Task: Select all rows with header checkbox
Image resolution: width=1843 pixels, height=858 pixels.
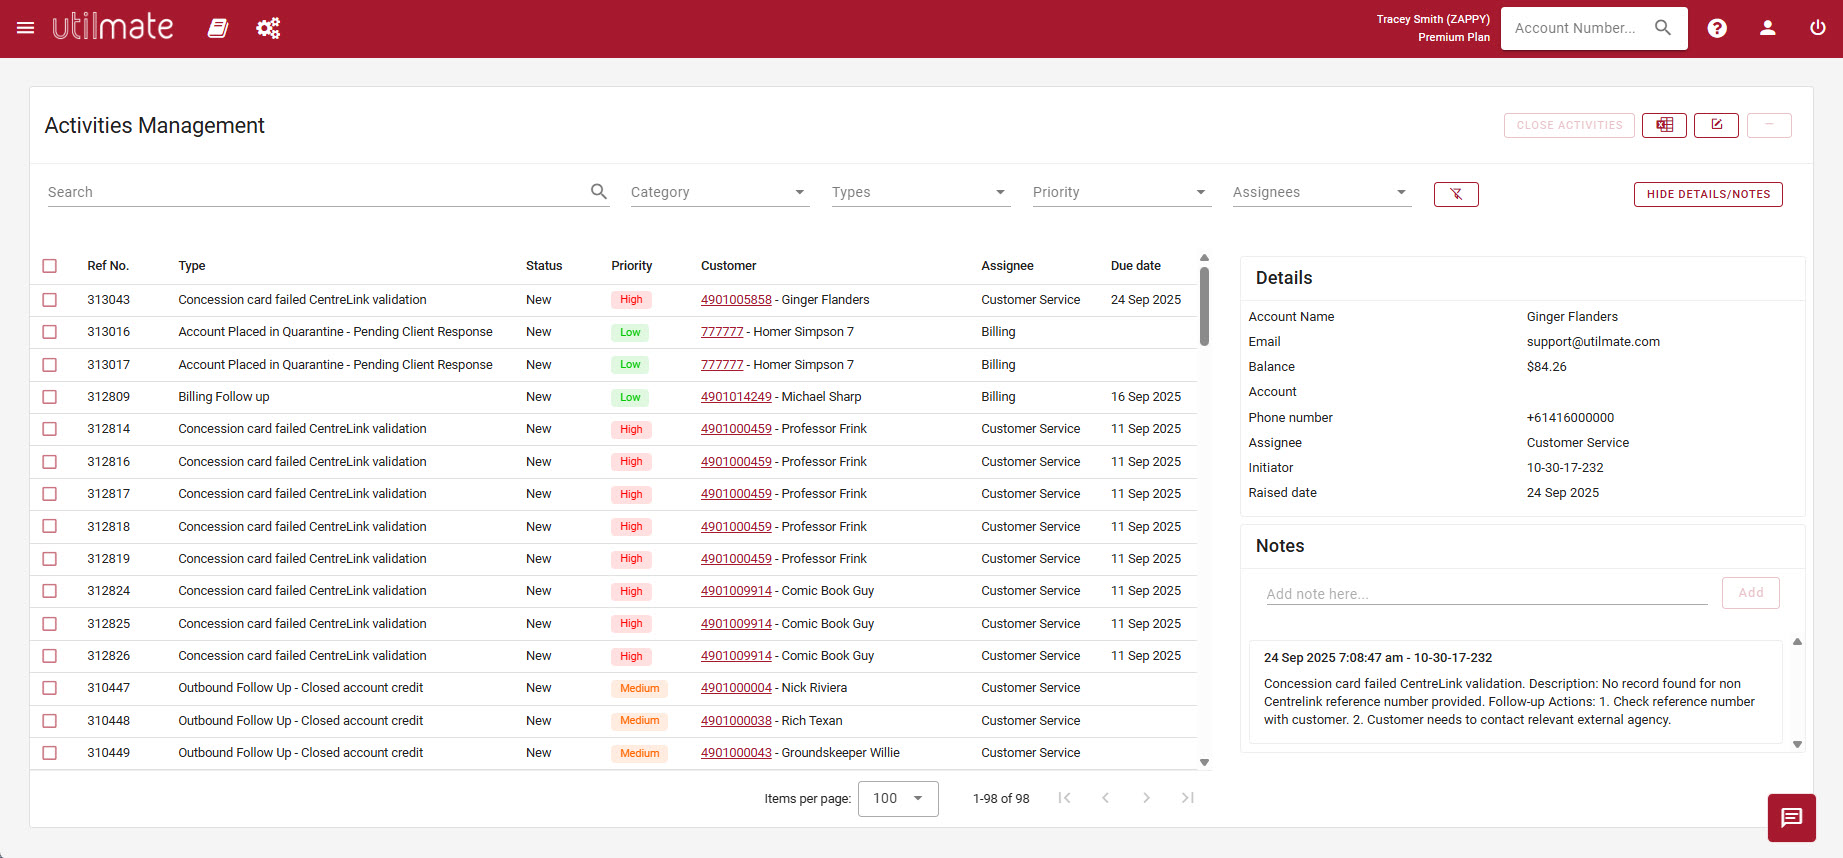Action: coord(50,266)
